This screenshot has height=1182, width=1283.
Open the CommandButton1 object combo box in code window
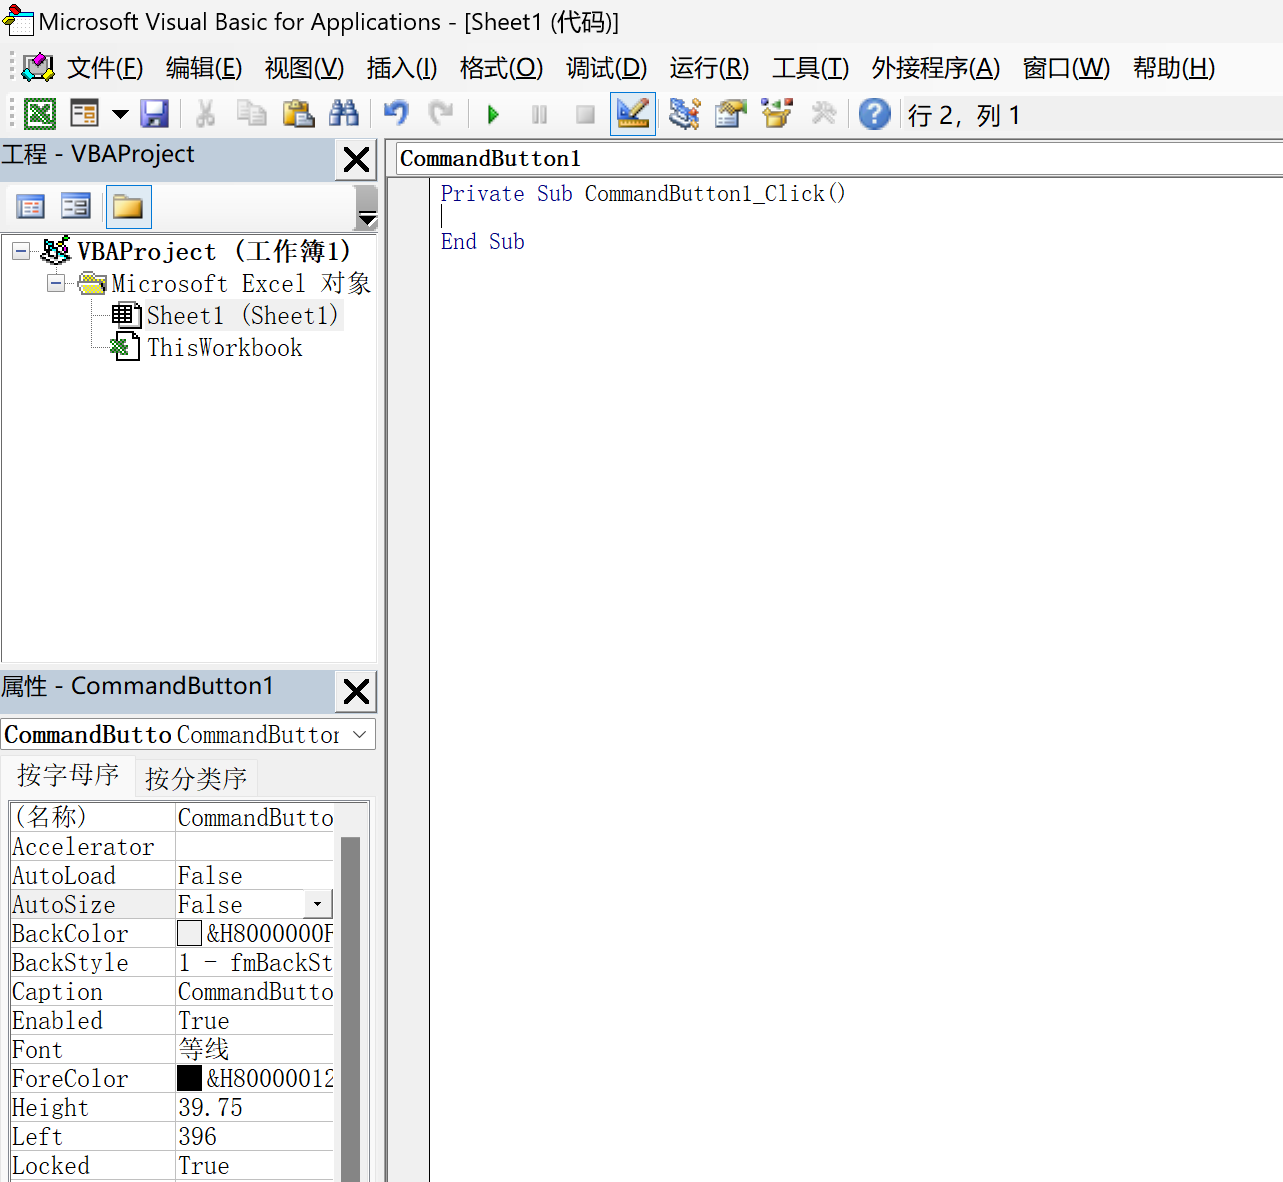pyautogui.click(x=840, y=158)
